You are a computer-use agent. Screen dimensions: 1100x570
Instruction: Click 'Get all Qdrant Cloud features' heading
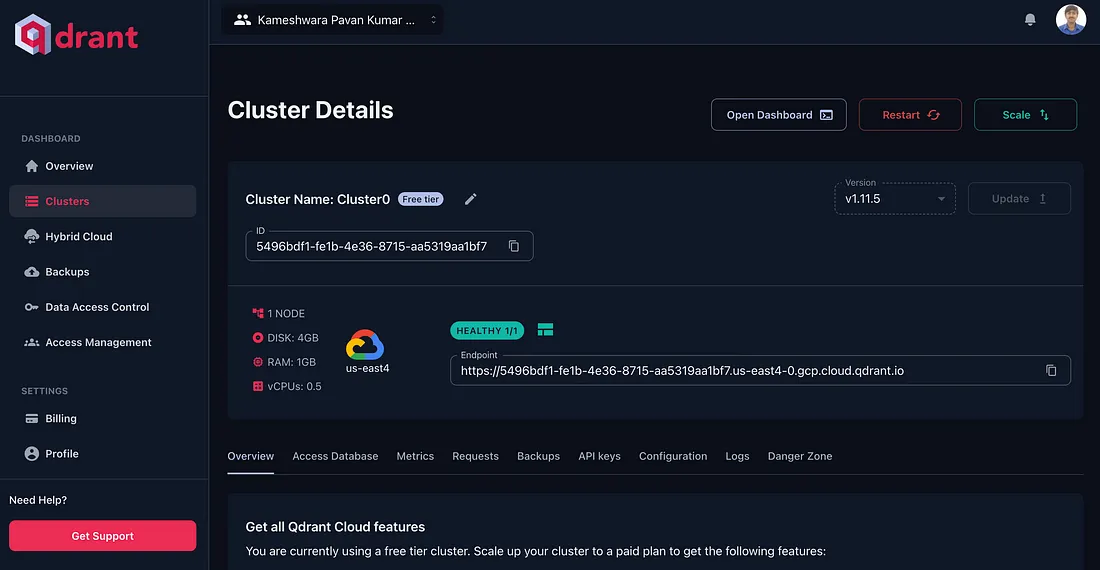click(335, 527)
